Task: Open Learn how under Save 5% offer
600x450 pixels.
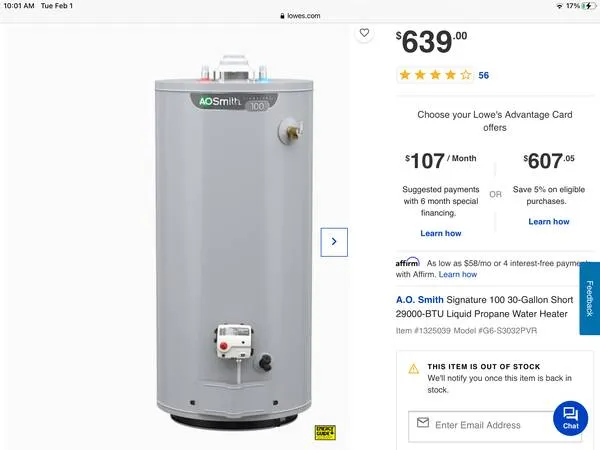Action: coord(549,221)
